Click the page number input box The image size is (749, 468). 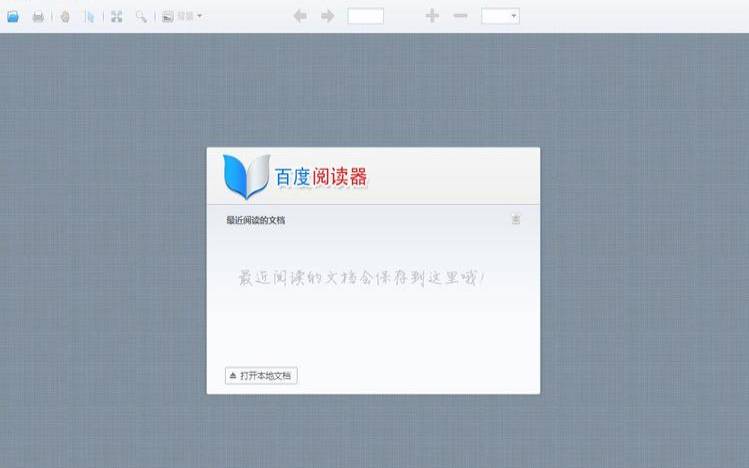(x=365, y=16)
